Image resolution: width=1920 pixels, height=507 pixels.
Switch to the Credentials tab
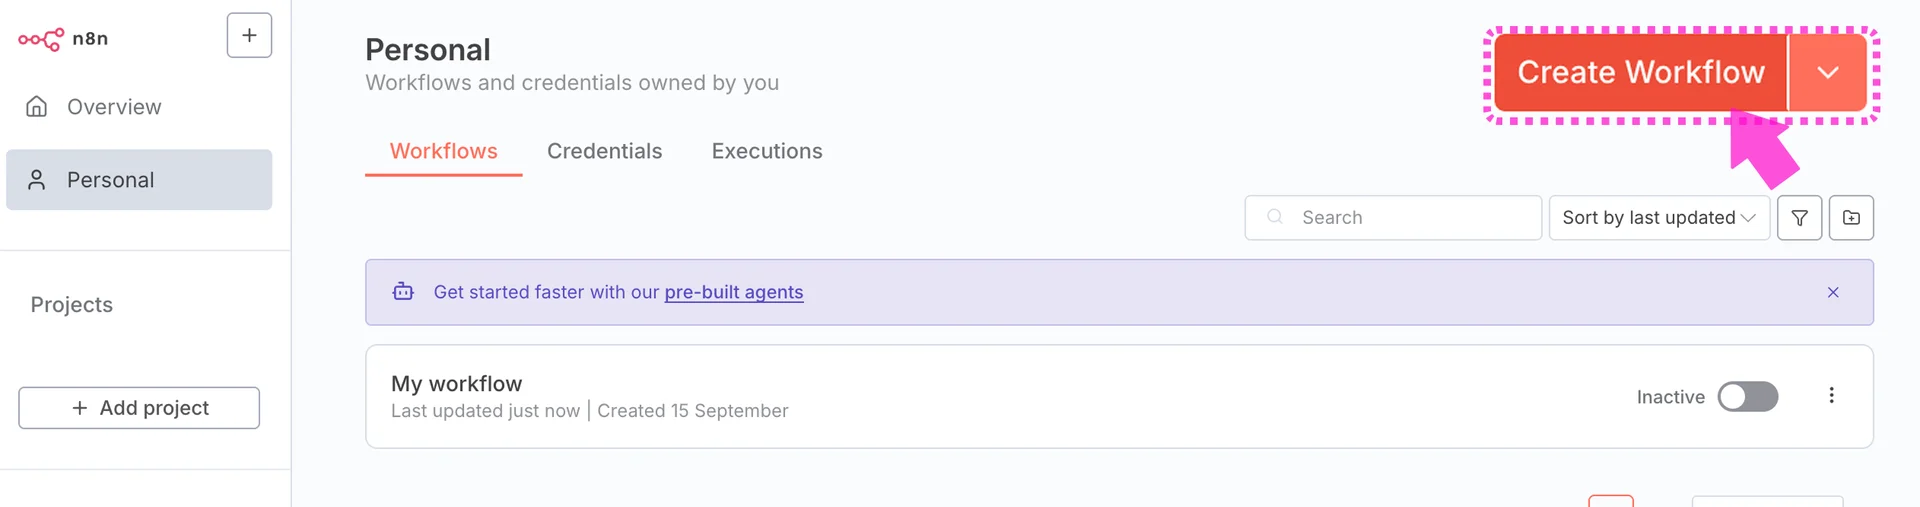(x=604, y=151)
